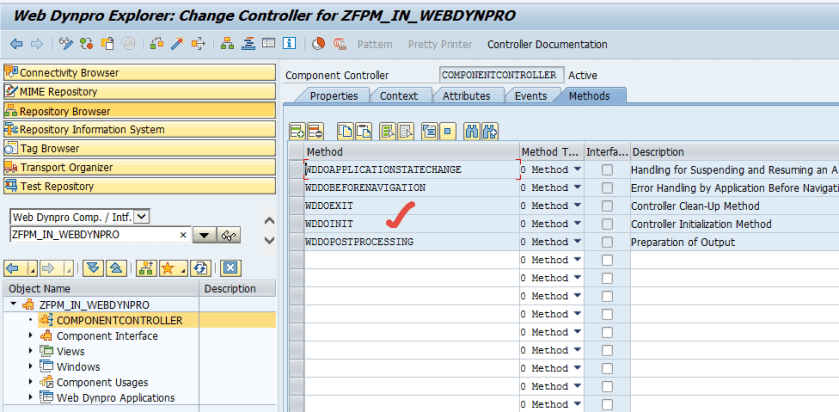This screenshot has height=412, width=839.
Task: Open the Test Repository
Action: [139, 186]
